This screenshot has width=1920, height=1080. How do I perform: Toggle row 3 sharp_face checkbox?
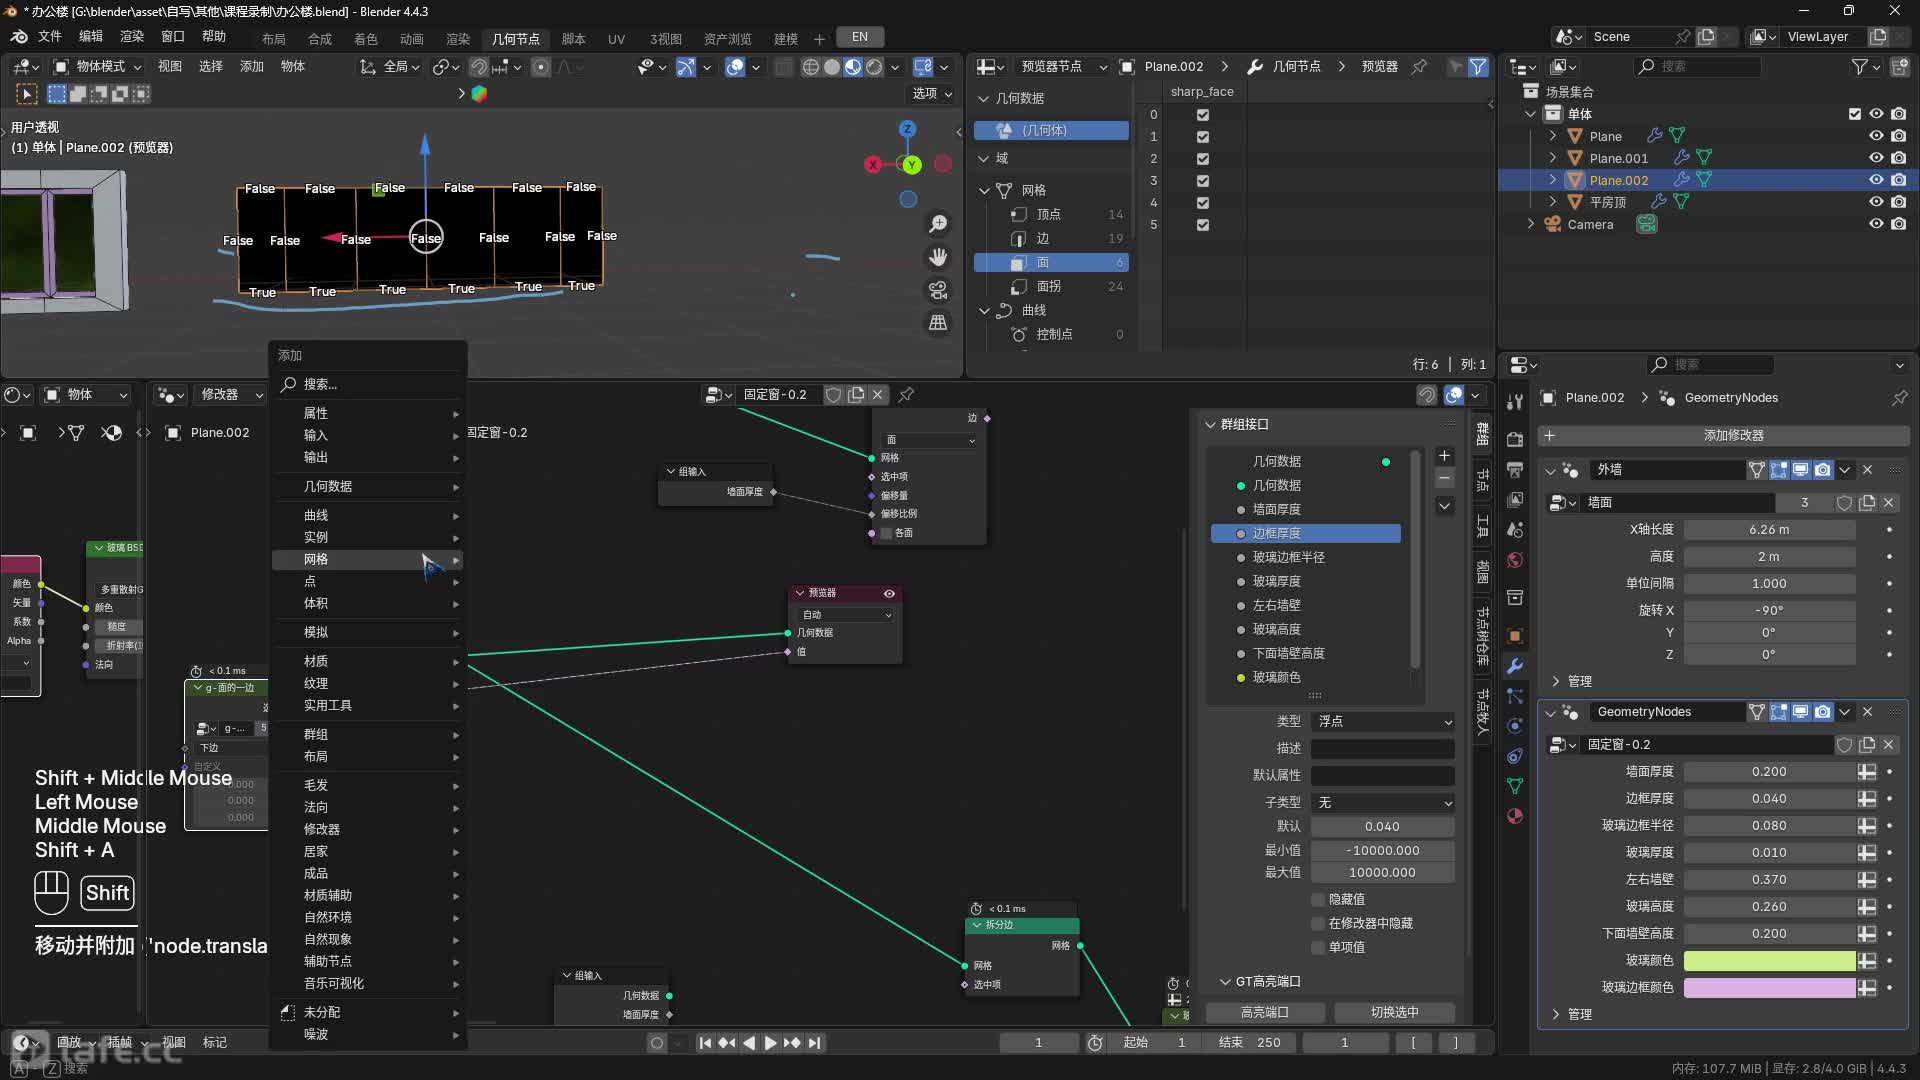click(1203, 181)
